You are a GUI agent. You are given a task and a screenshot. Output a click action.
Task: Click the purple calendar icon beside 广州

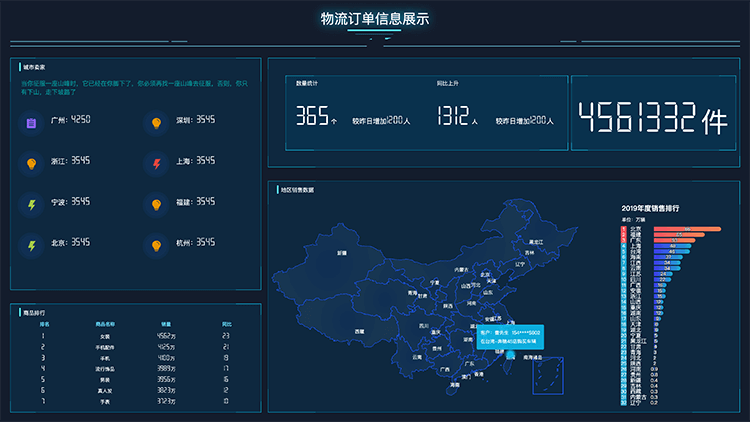(x=31, y=123)
